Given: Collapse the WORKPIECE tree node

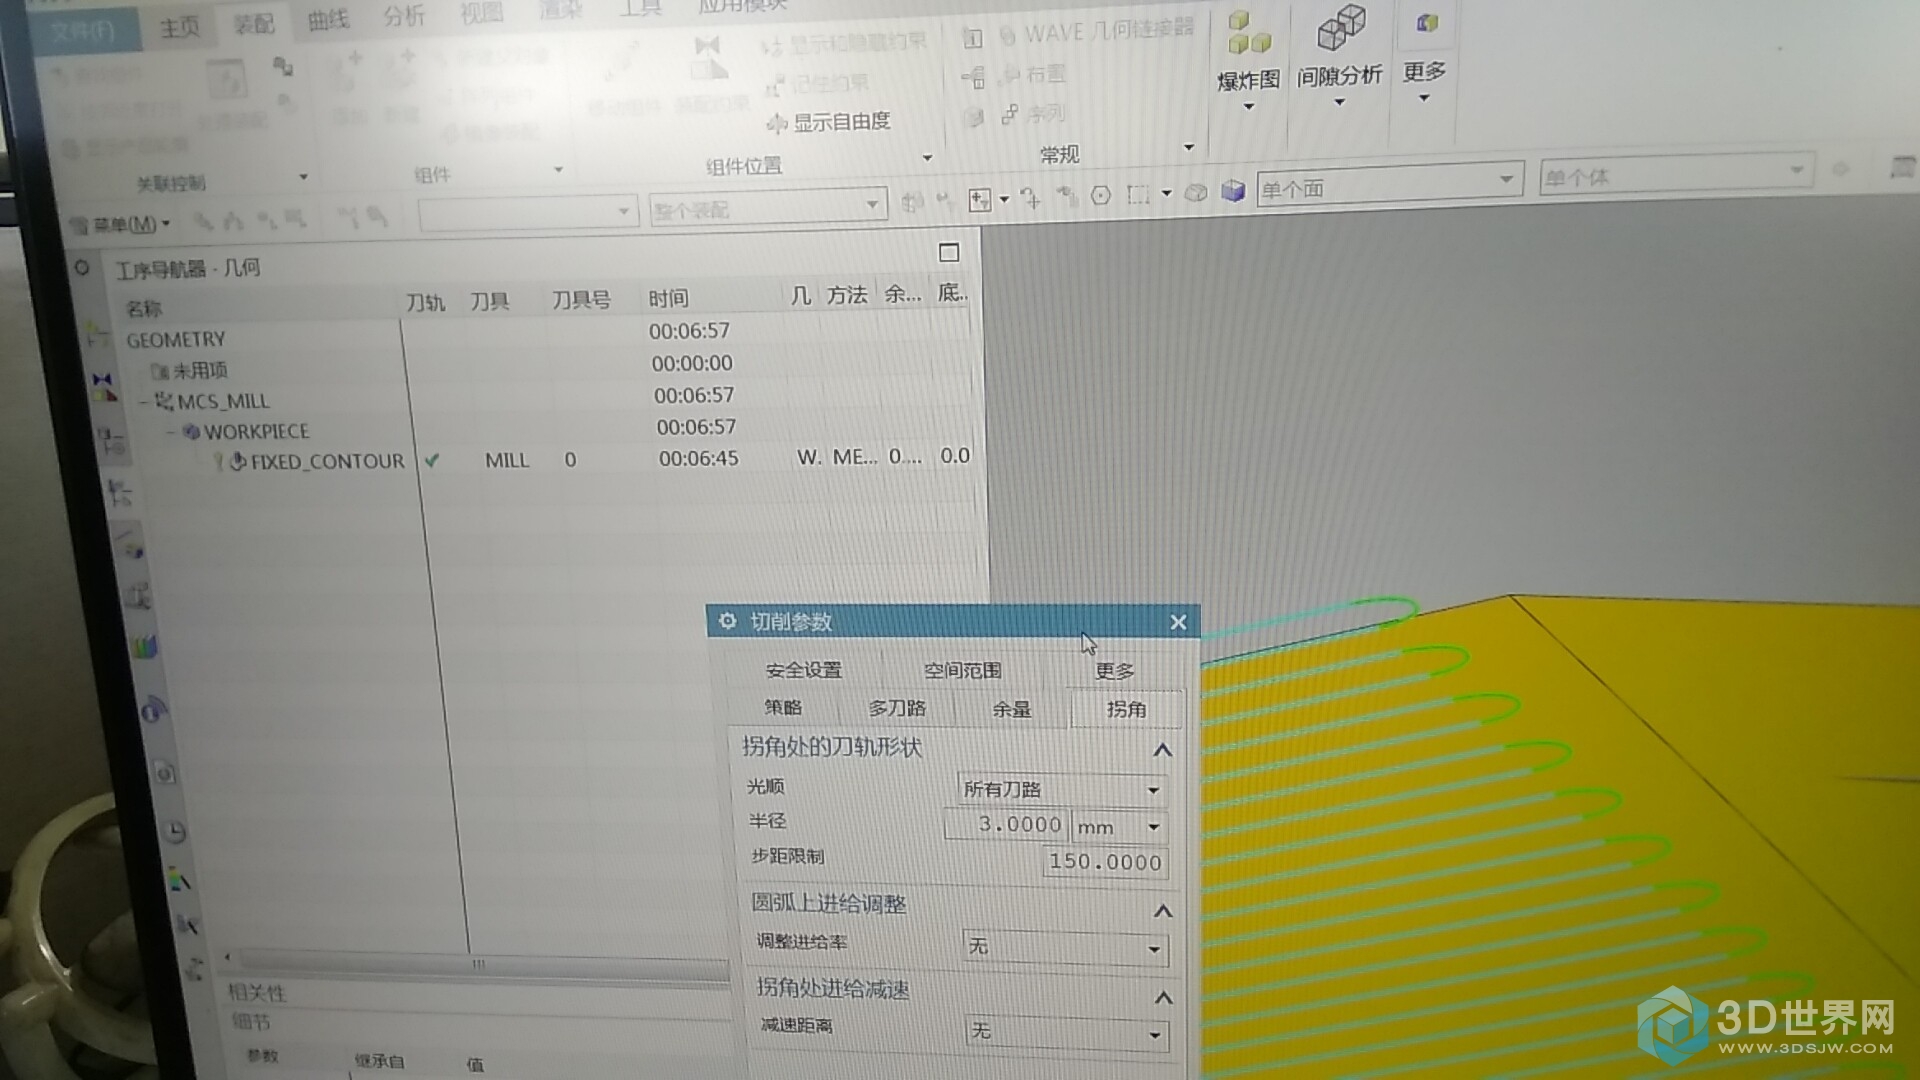Looking at the screenshot, I should pyautogui.click(x=171, y=432).
